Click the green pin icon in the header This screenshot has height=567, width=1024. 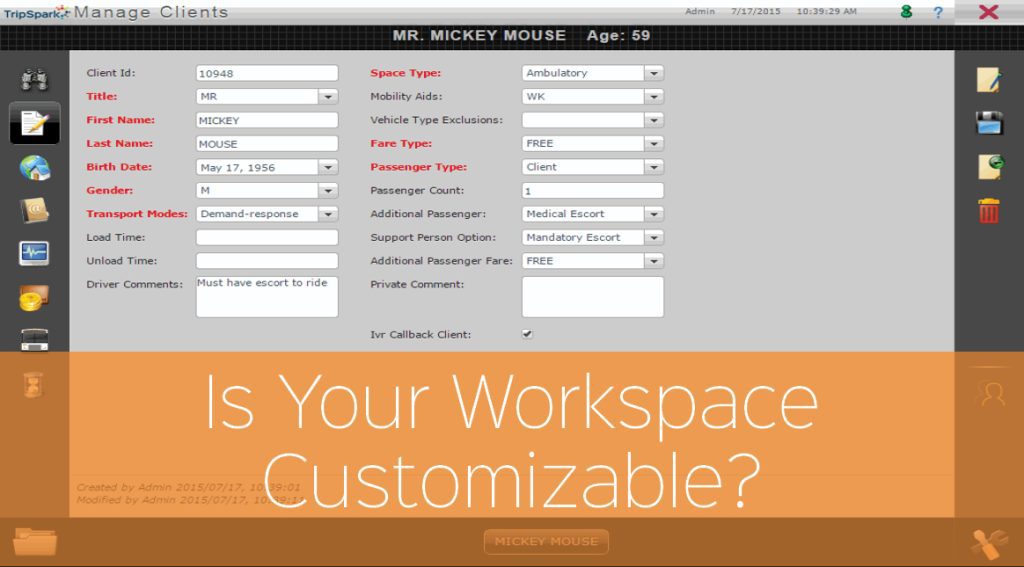(906, 11)
